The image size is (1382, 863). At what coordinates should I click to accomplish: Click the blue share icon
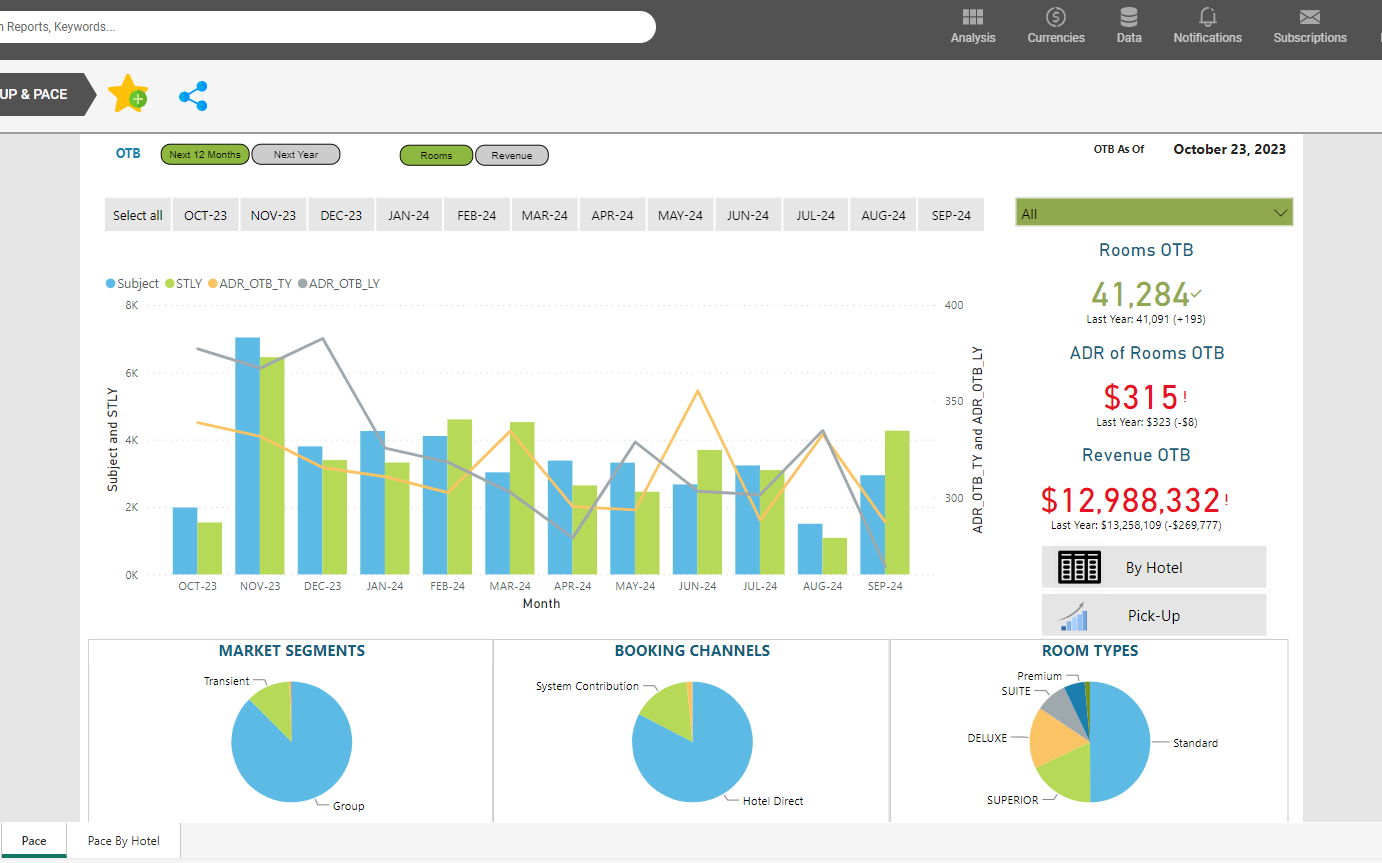tap(193, 96)
